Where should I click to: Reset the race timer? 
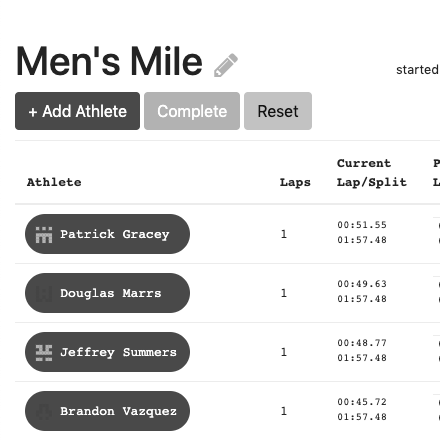coord(278,111)
